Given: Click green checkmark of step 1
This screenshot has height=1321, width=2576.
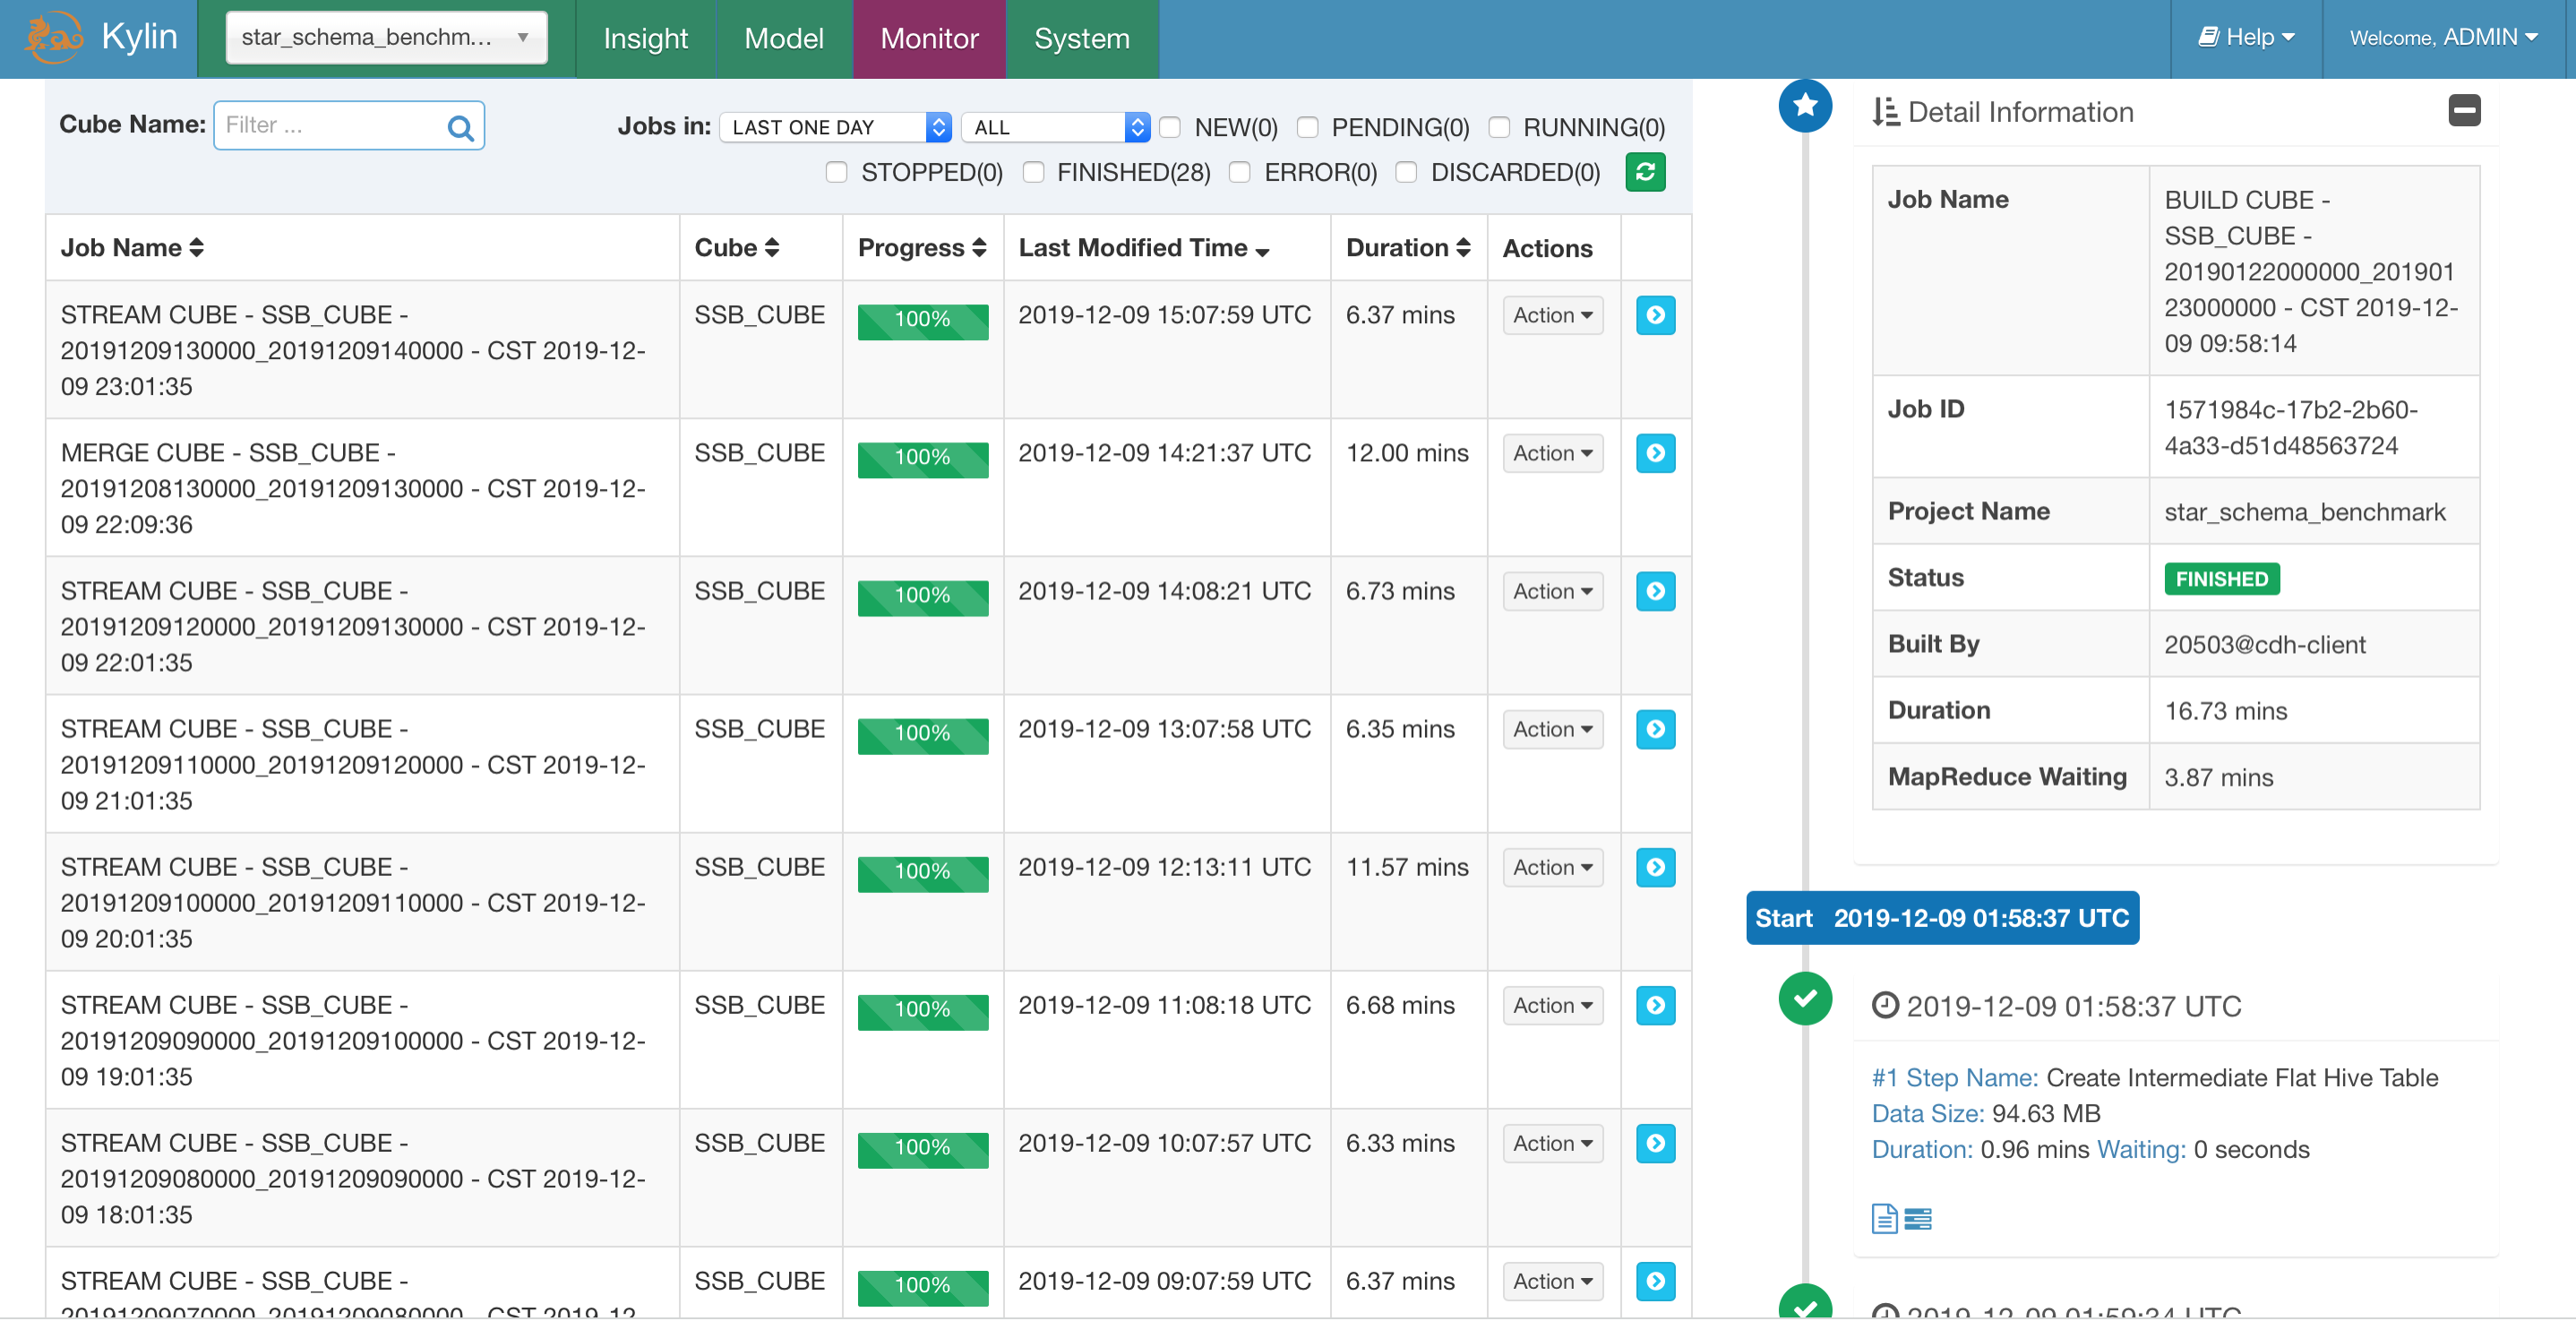Looking at the screenshot, I should pyautogui.click(x=1804, y=998).
